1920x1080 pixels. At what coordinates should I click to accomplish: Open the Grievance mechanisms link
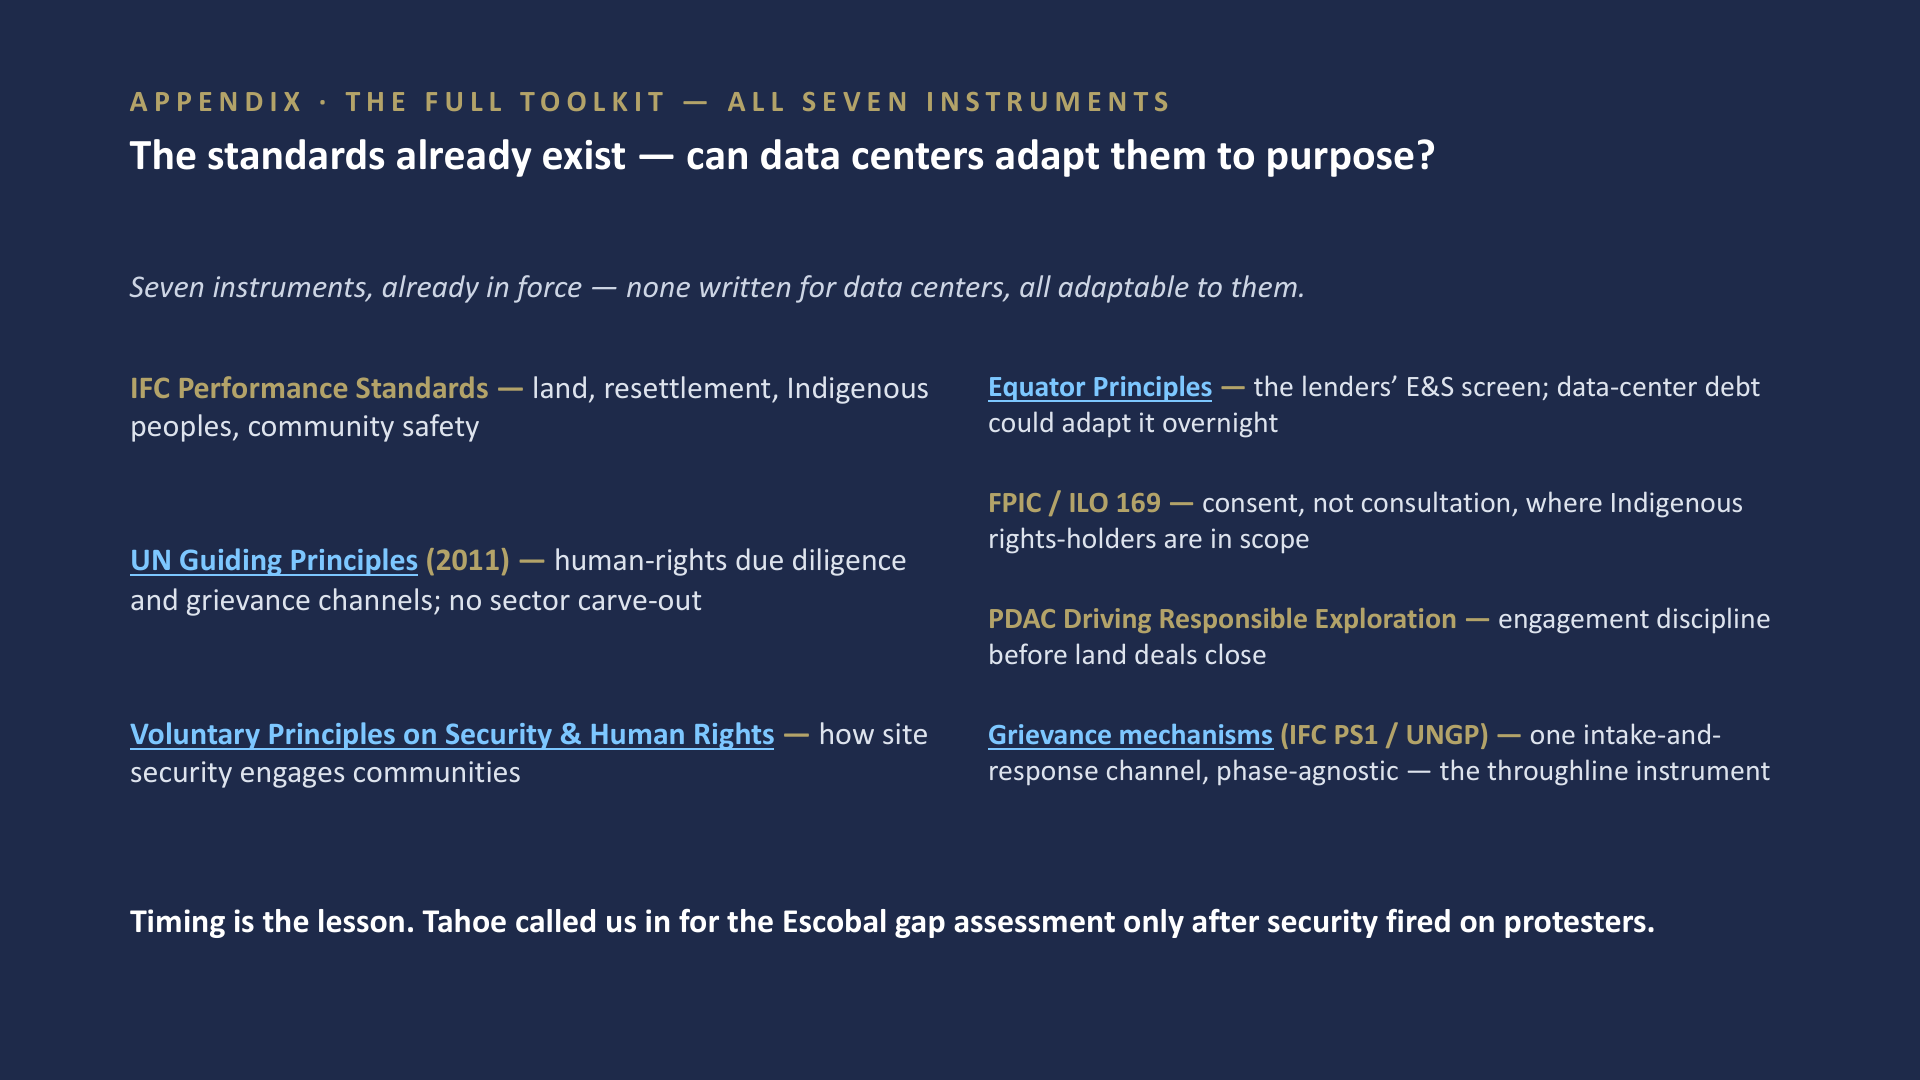point(1130,735)
